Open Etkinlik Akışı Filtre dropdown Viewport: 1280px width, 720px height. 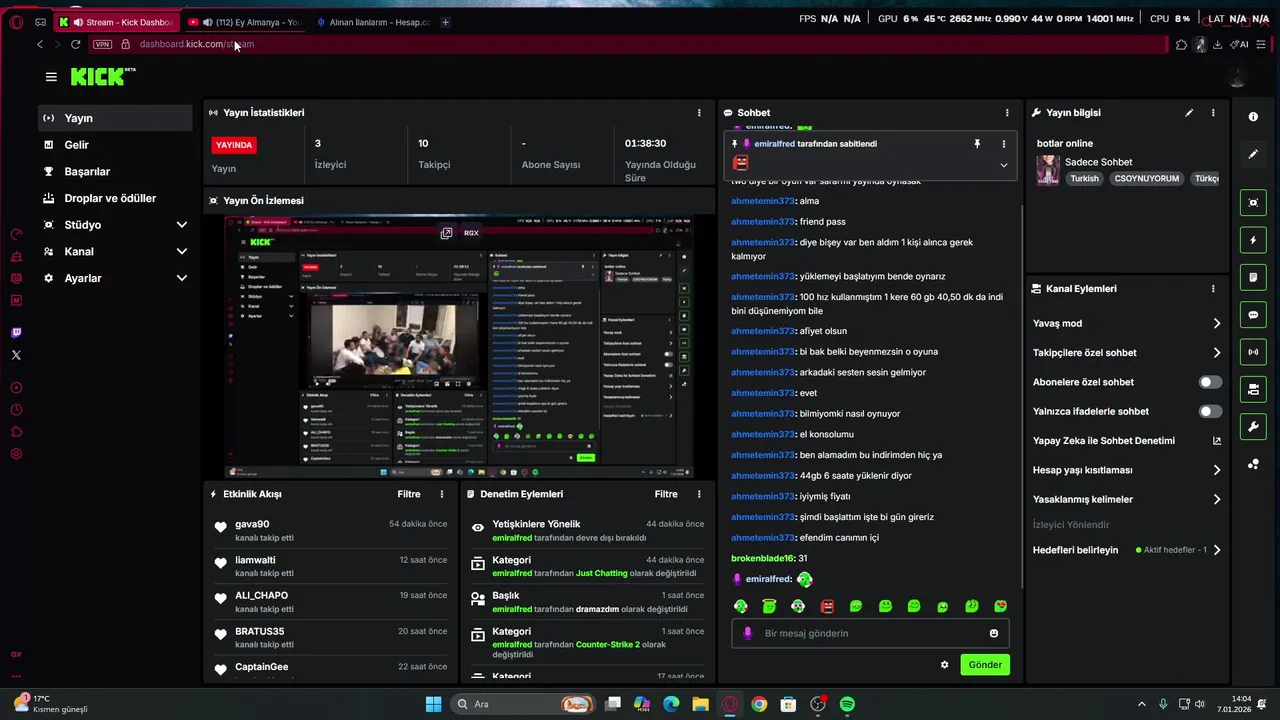click(409, 494)
